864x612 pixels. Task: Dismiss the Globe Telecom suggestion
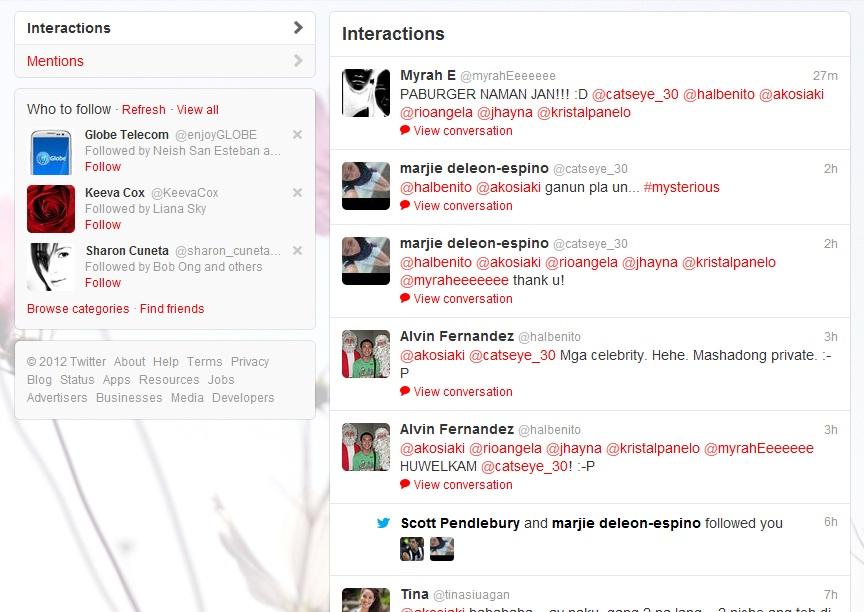coord(297,134)
